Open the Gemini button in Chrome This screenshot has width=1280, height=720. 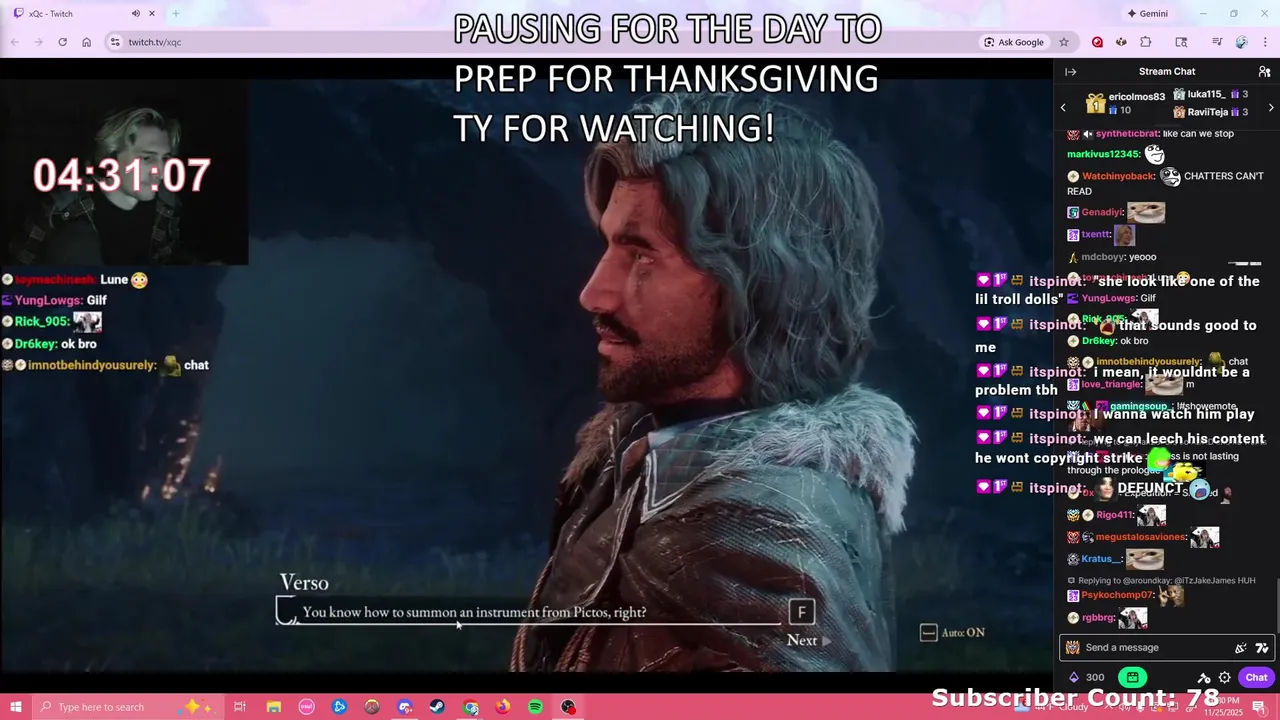pos(1147,14)
